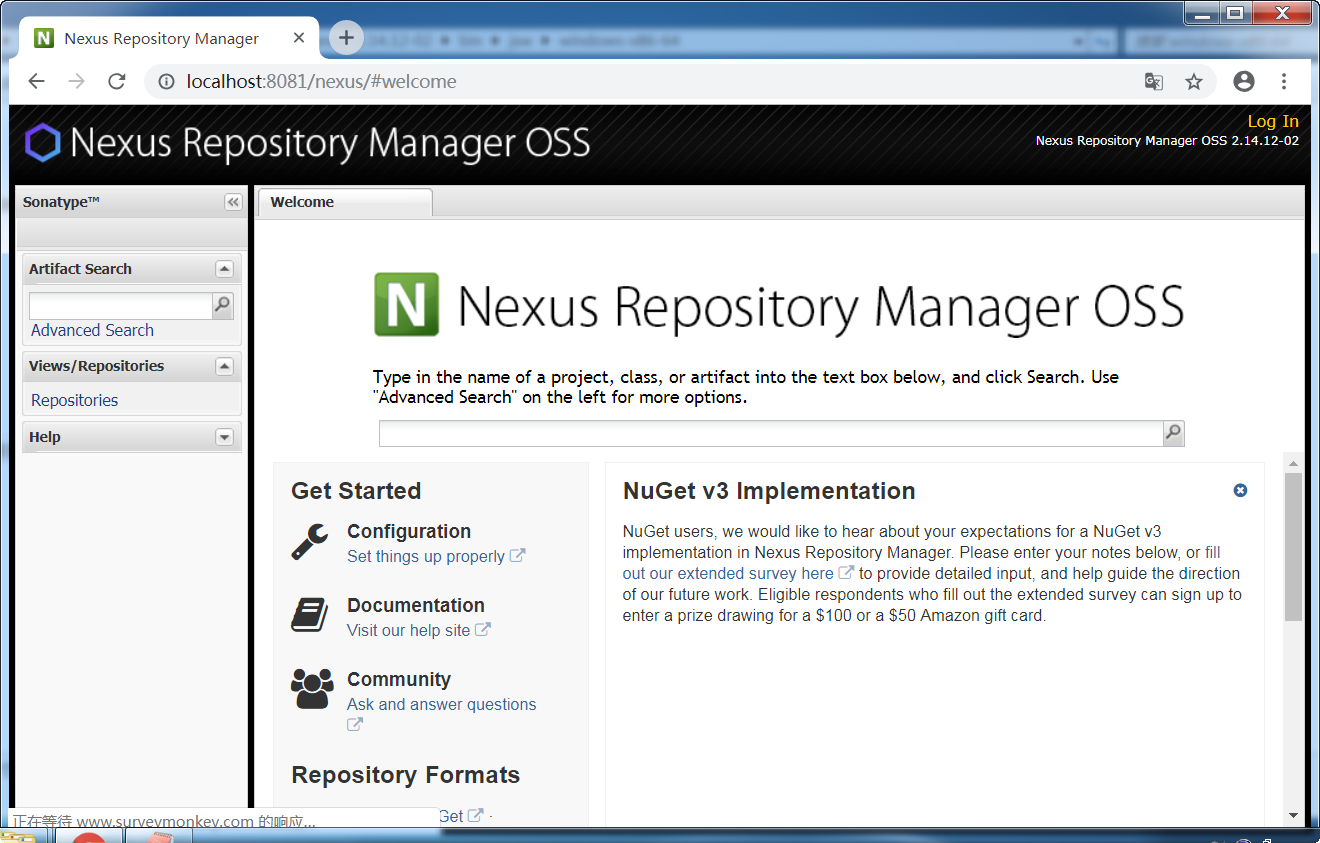This screenshot has width=1320, height=843.
Task: Follow the Visit our help site link
Action: pos(408,630)
